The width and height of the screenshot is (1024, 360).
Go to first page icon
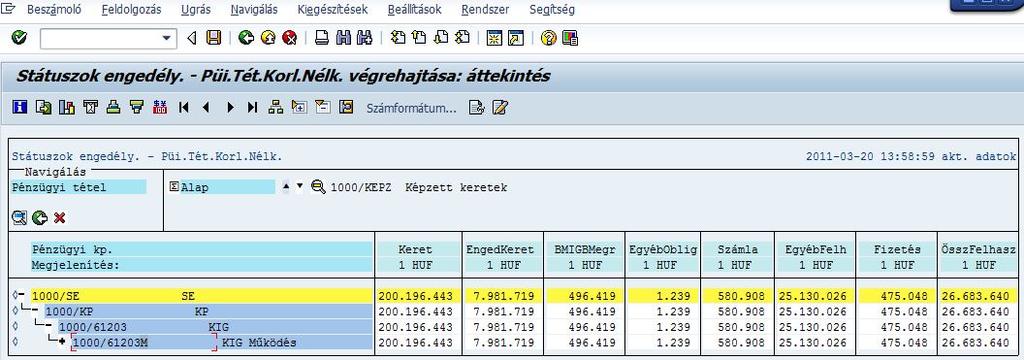(x=398, y=39)
